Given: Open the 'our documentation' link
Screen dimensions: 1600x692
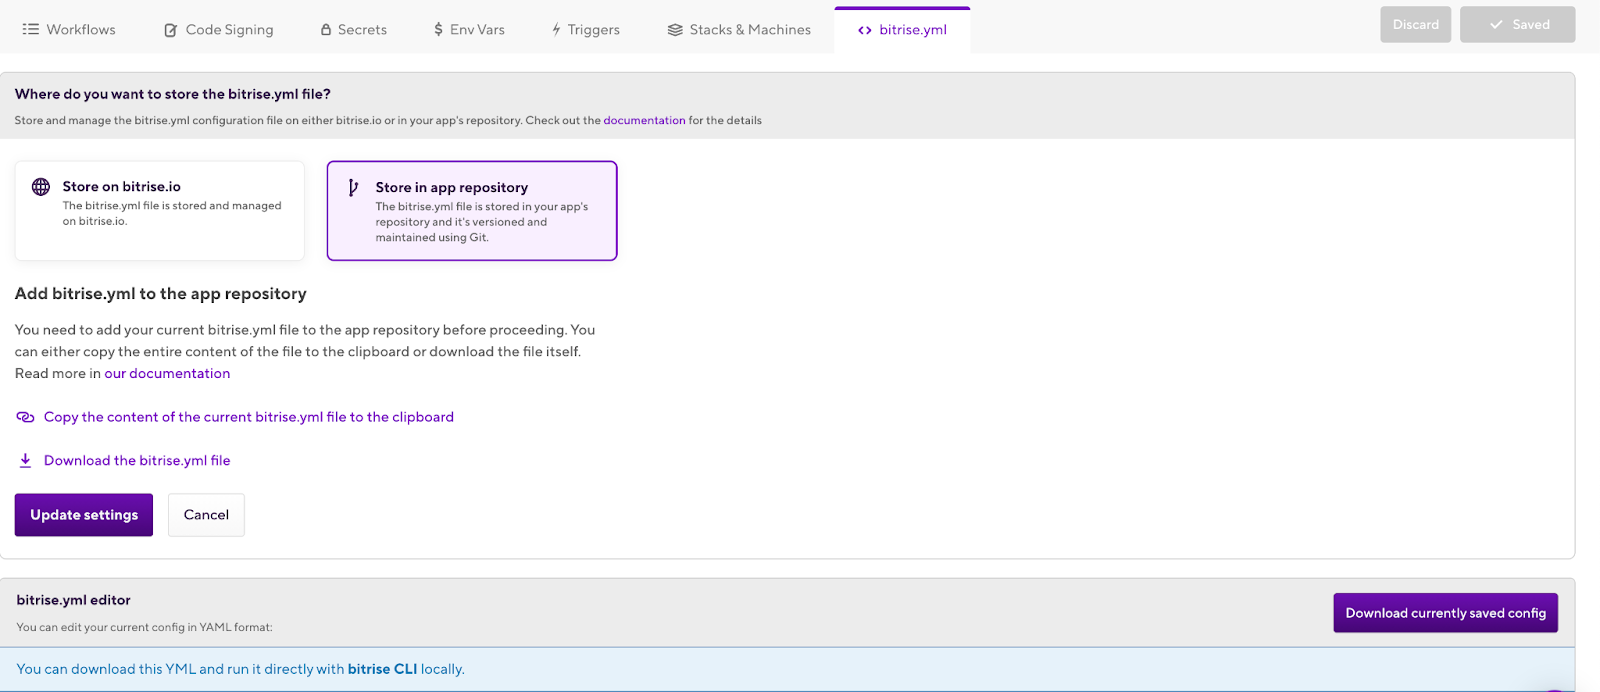Looking at the screenshot, I should pyautogui.click(x=167, y=373).
